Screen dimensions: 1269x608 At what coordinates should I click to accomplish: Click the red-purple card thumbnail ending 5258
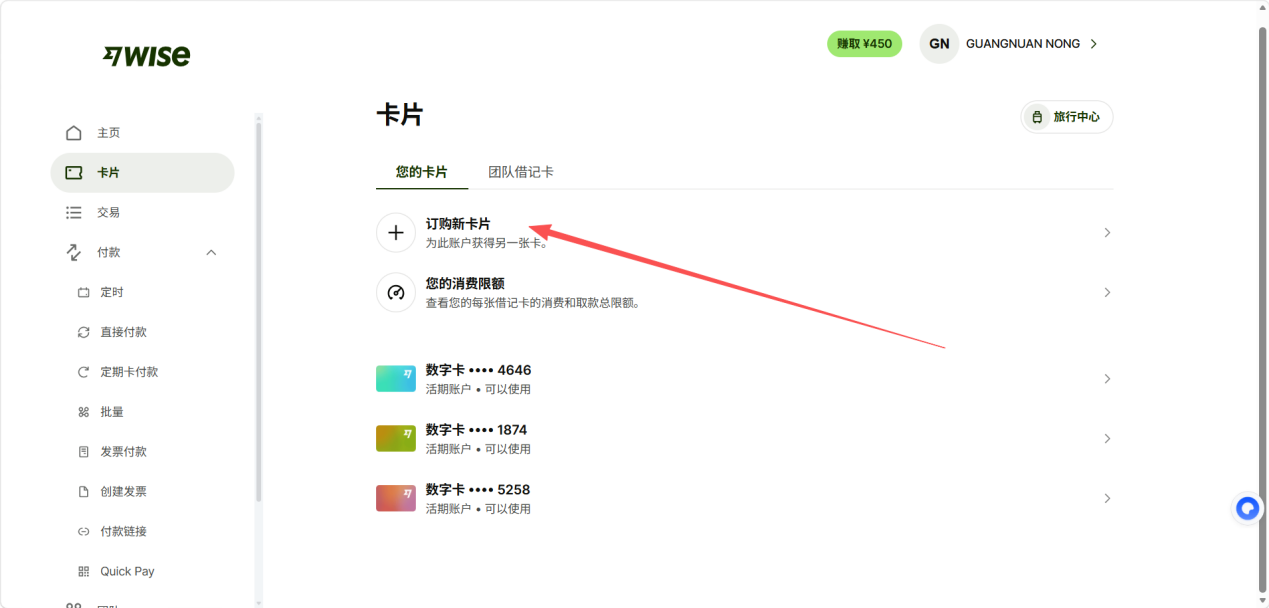(x=396, y=499)
